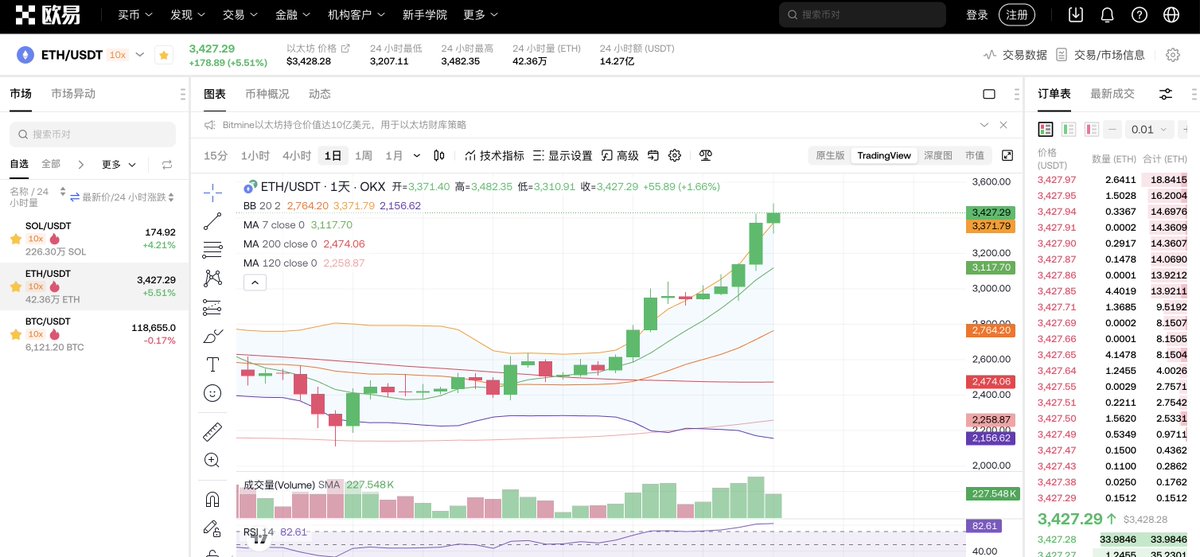The image size is (1200, 557).
Task: Open more timeframes dropdown after 1月
Action: pos(416,155)
